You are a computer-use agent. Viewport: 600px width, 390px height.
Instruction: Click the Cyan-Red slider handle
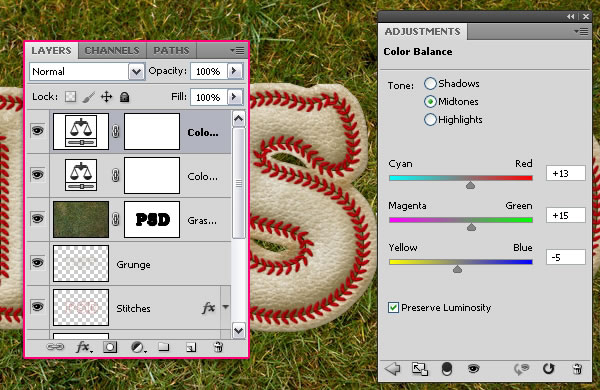pos(470,185)
